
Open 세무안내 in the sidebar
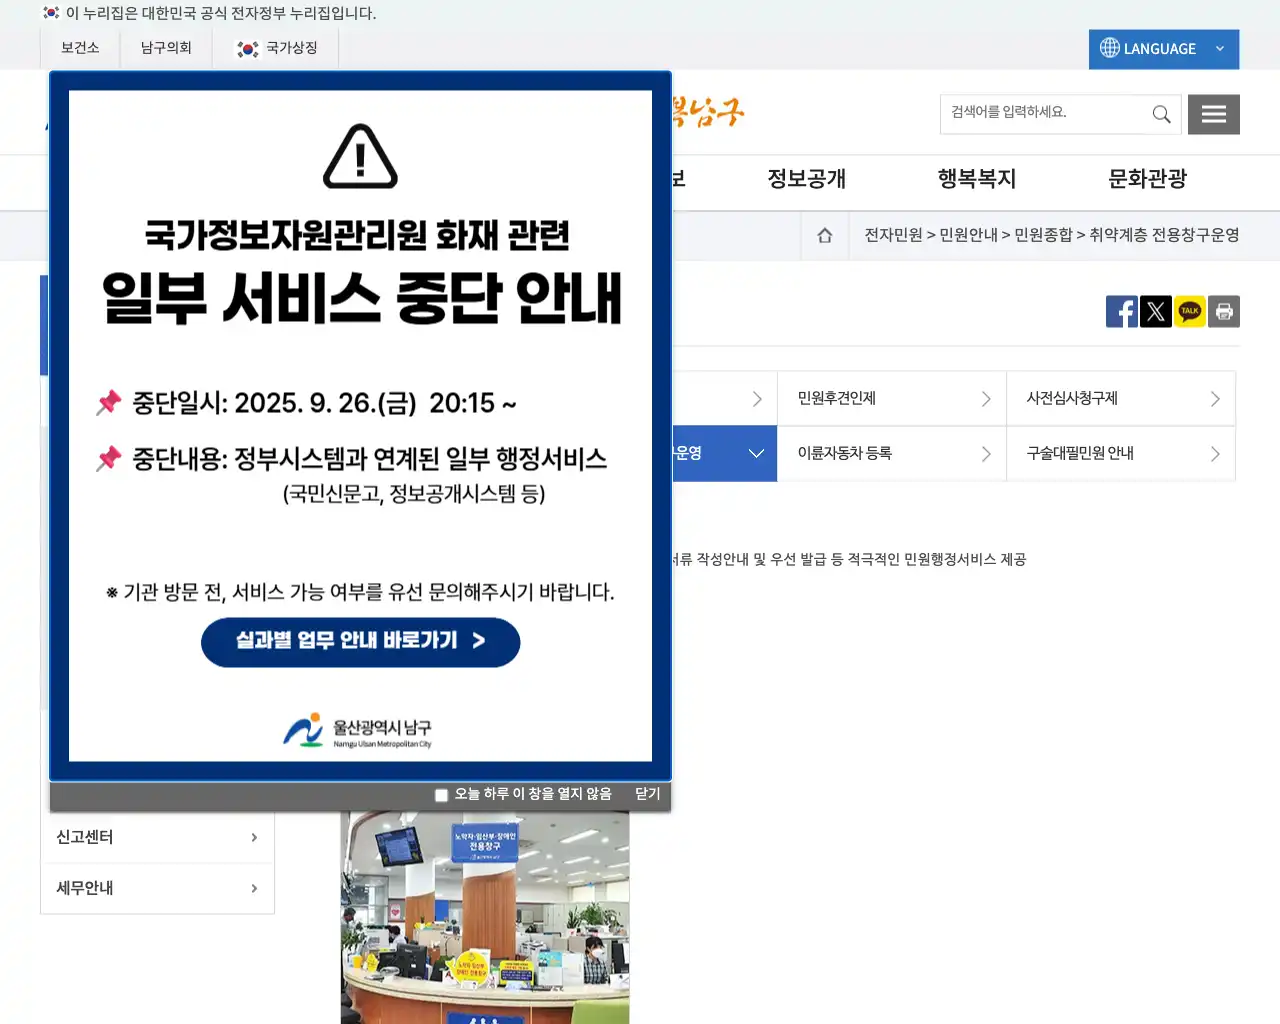pyautogui.click(x=157, y=888)
